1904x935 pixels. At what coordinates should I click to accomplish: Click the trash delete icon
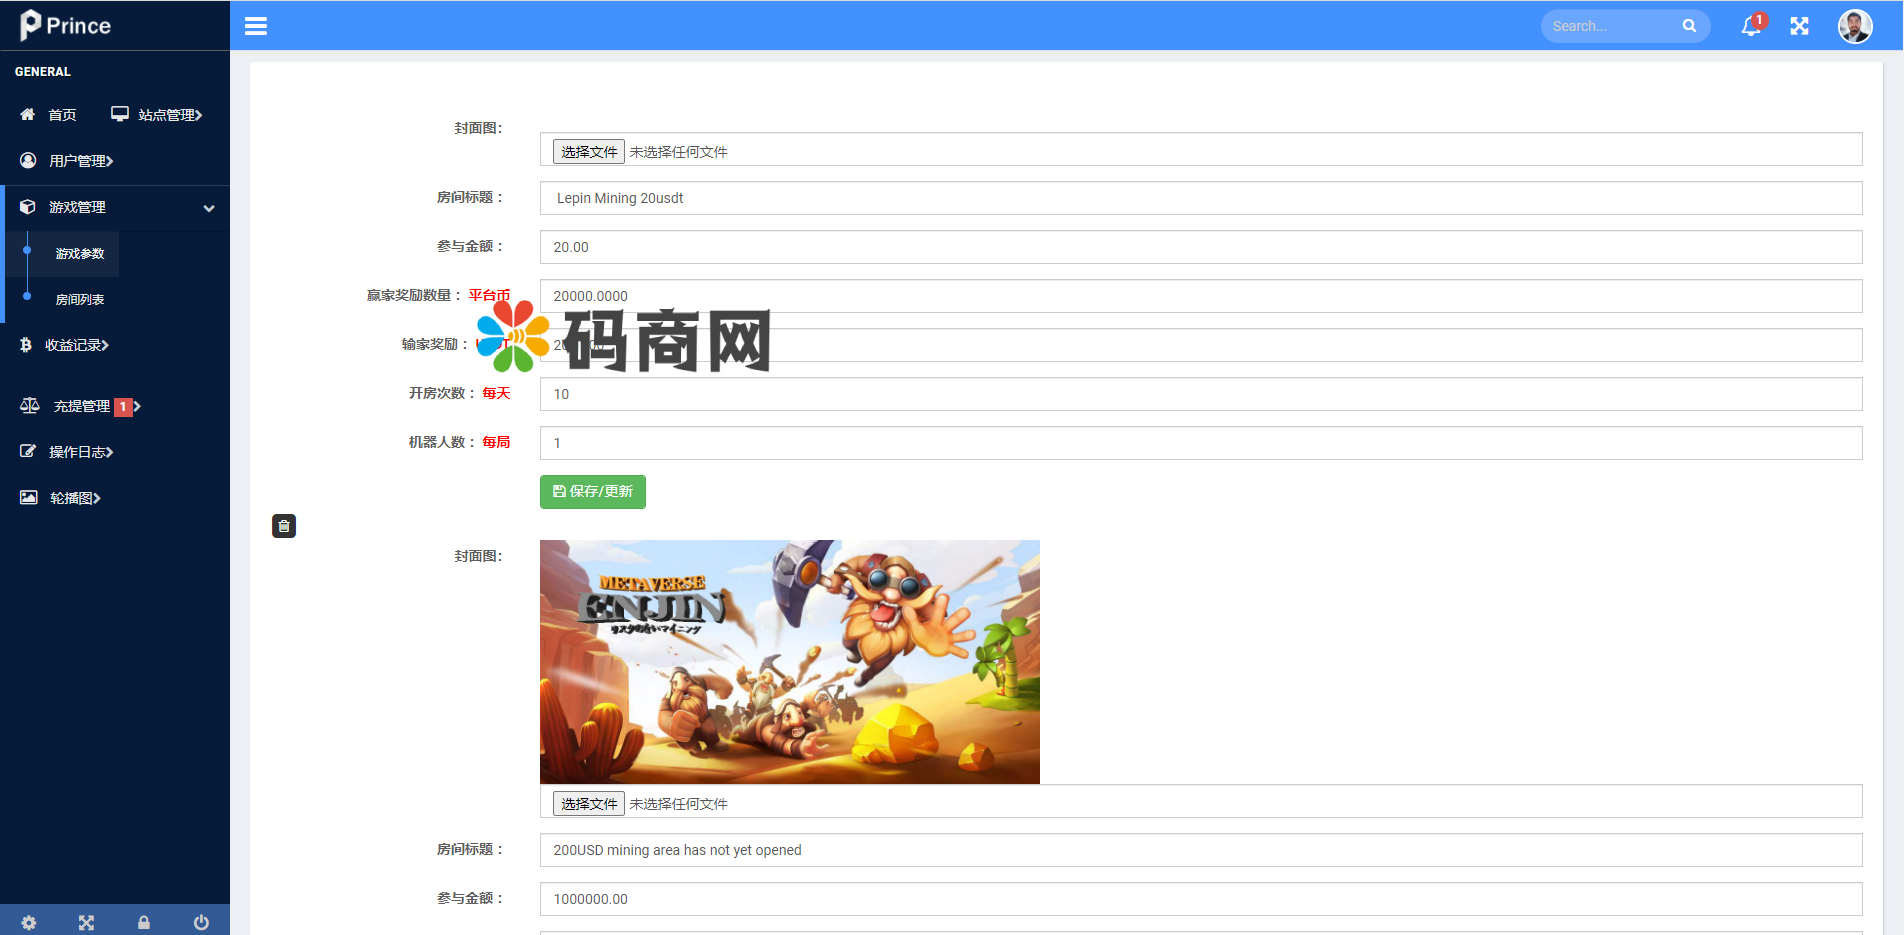284,526
